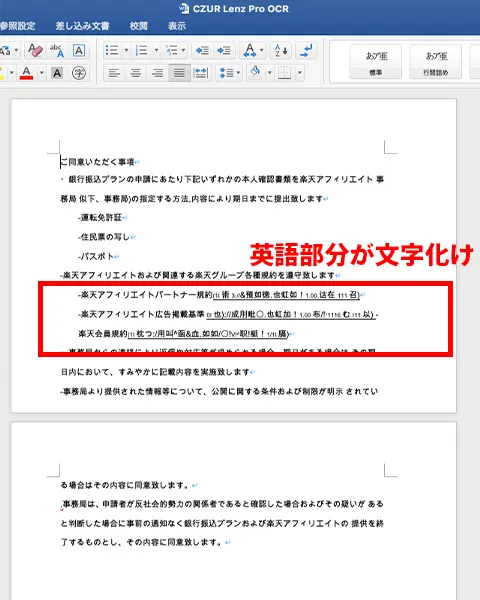The image size is (480, 600).
Task: Apply the 行間詰め style
Action: coord(436,62)
